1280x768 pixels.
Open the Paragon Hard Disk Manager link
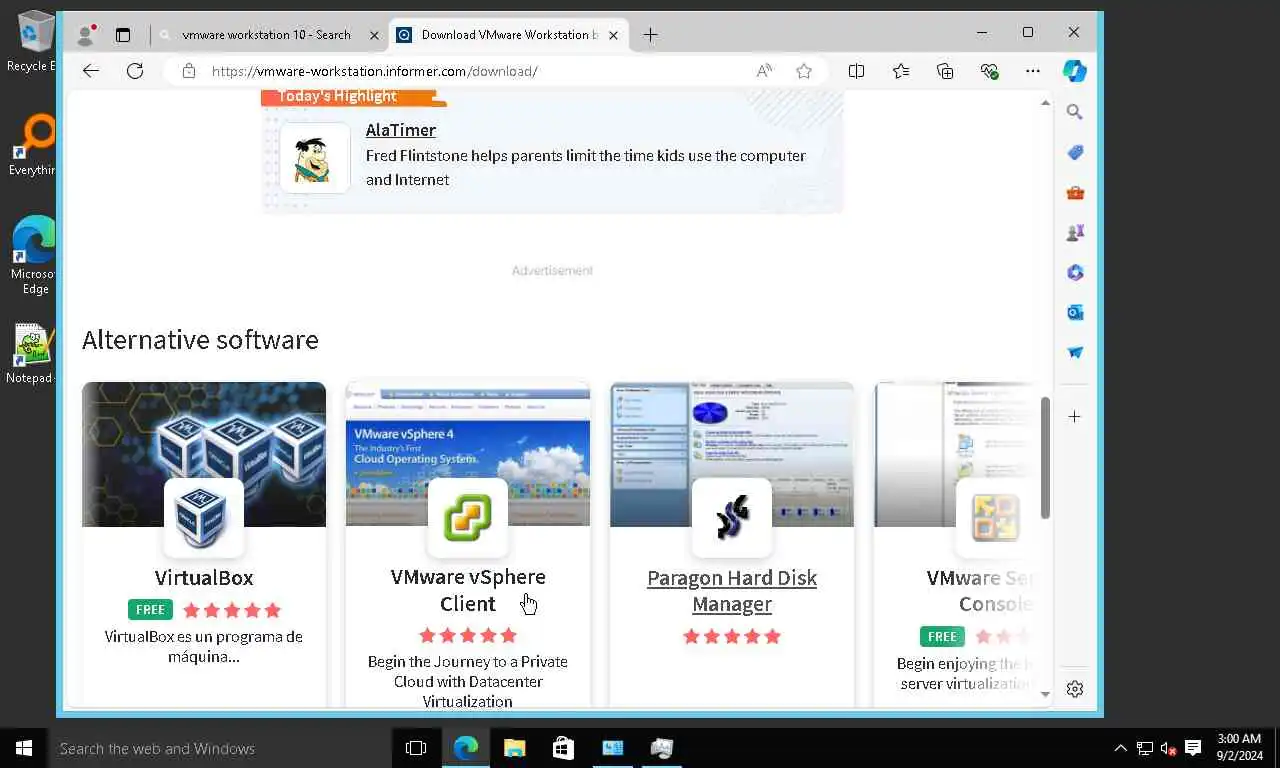click(x=732, y=591)
